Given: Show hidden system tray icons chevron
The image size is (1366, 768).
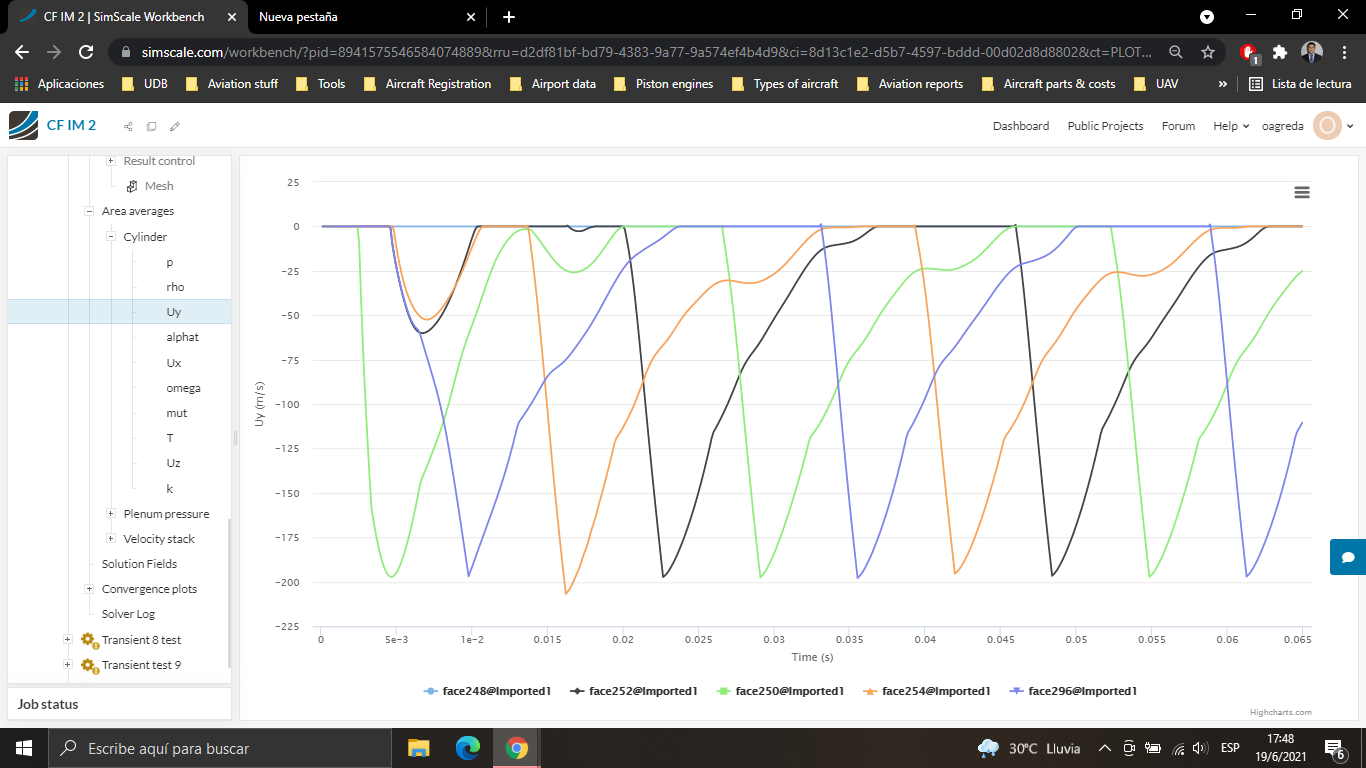Looking at the screenshot, I should (x=1105, y=748).
